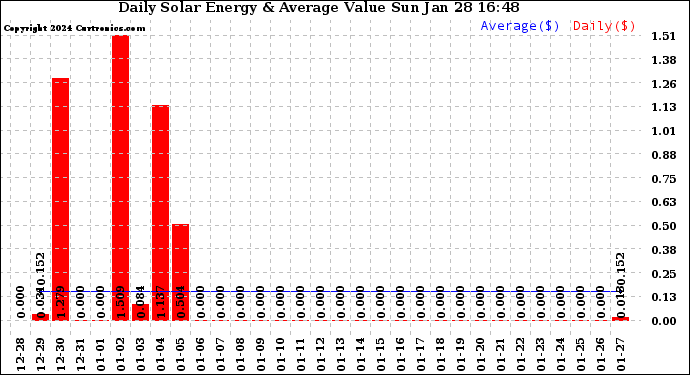690x375 pixels.
Task: Click the 1.51 y-axis label
Action: pos(664,36)
